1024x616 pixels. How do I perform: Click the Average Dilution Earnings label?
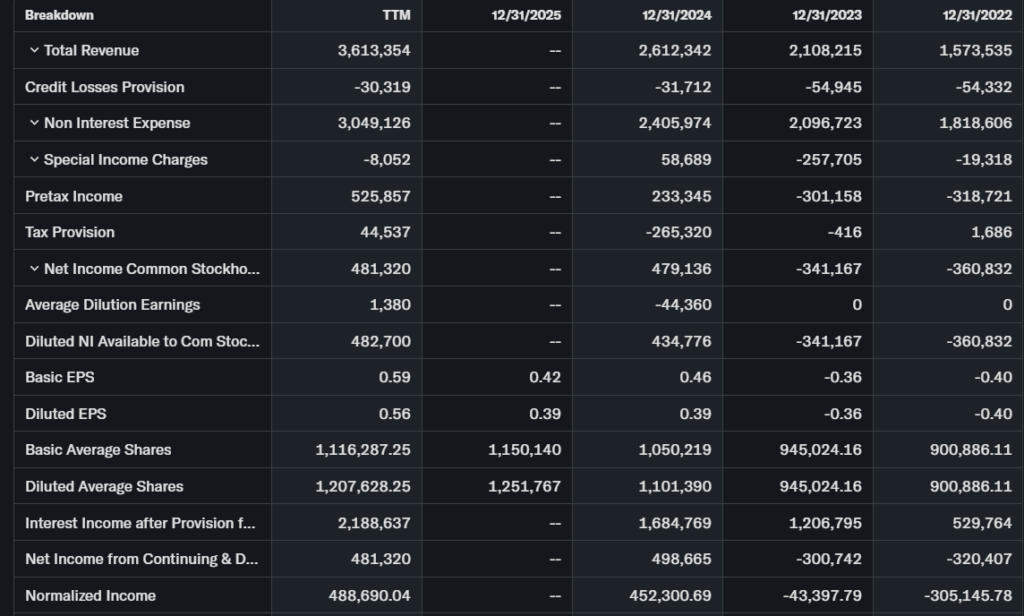tap(113, 305)
